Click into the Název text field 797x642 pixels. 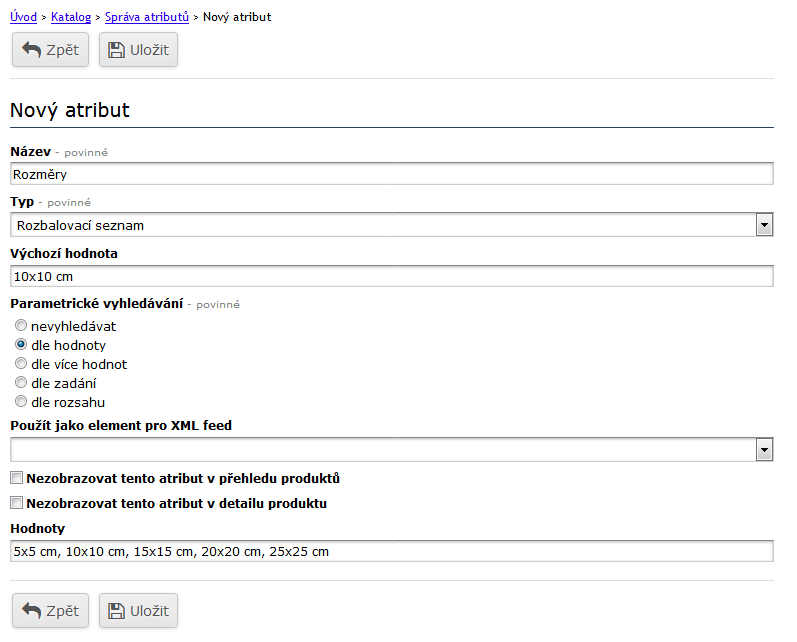[x=391, y=174]
